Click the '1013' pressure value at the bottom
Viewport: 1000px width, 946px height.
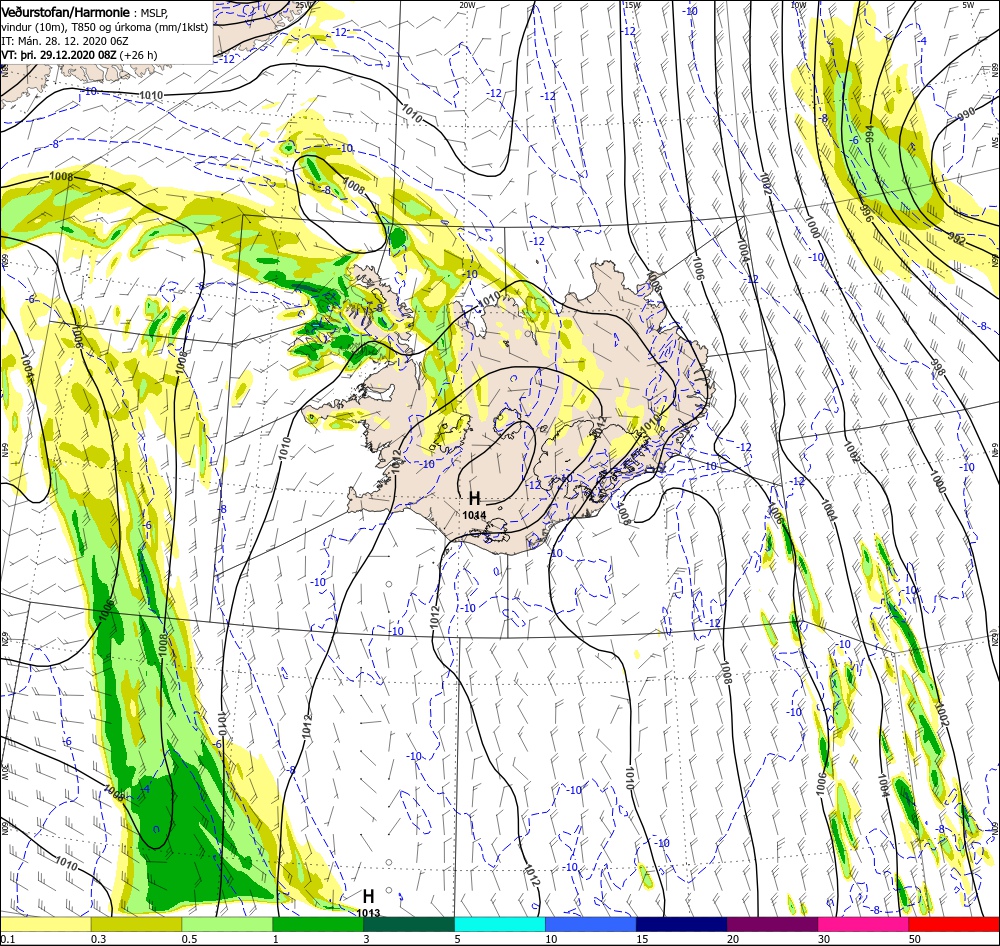click(x=368, y=913)
